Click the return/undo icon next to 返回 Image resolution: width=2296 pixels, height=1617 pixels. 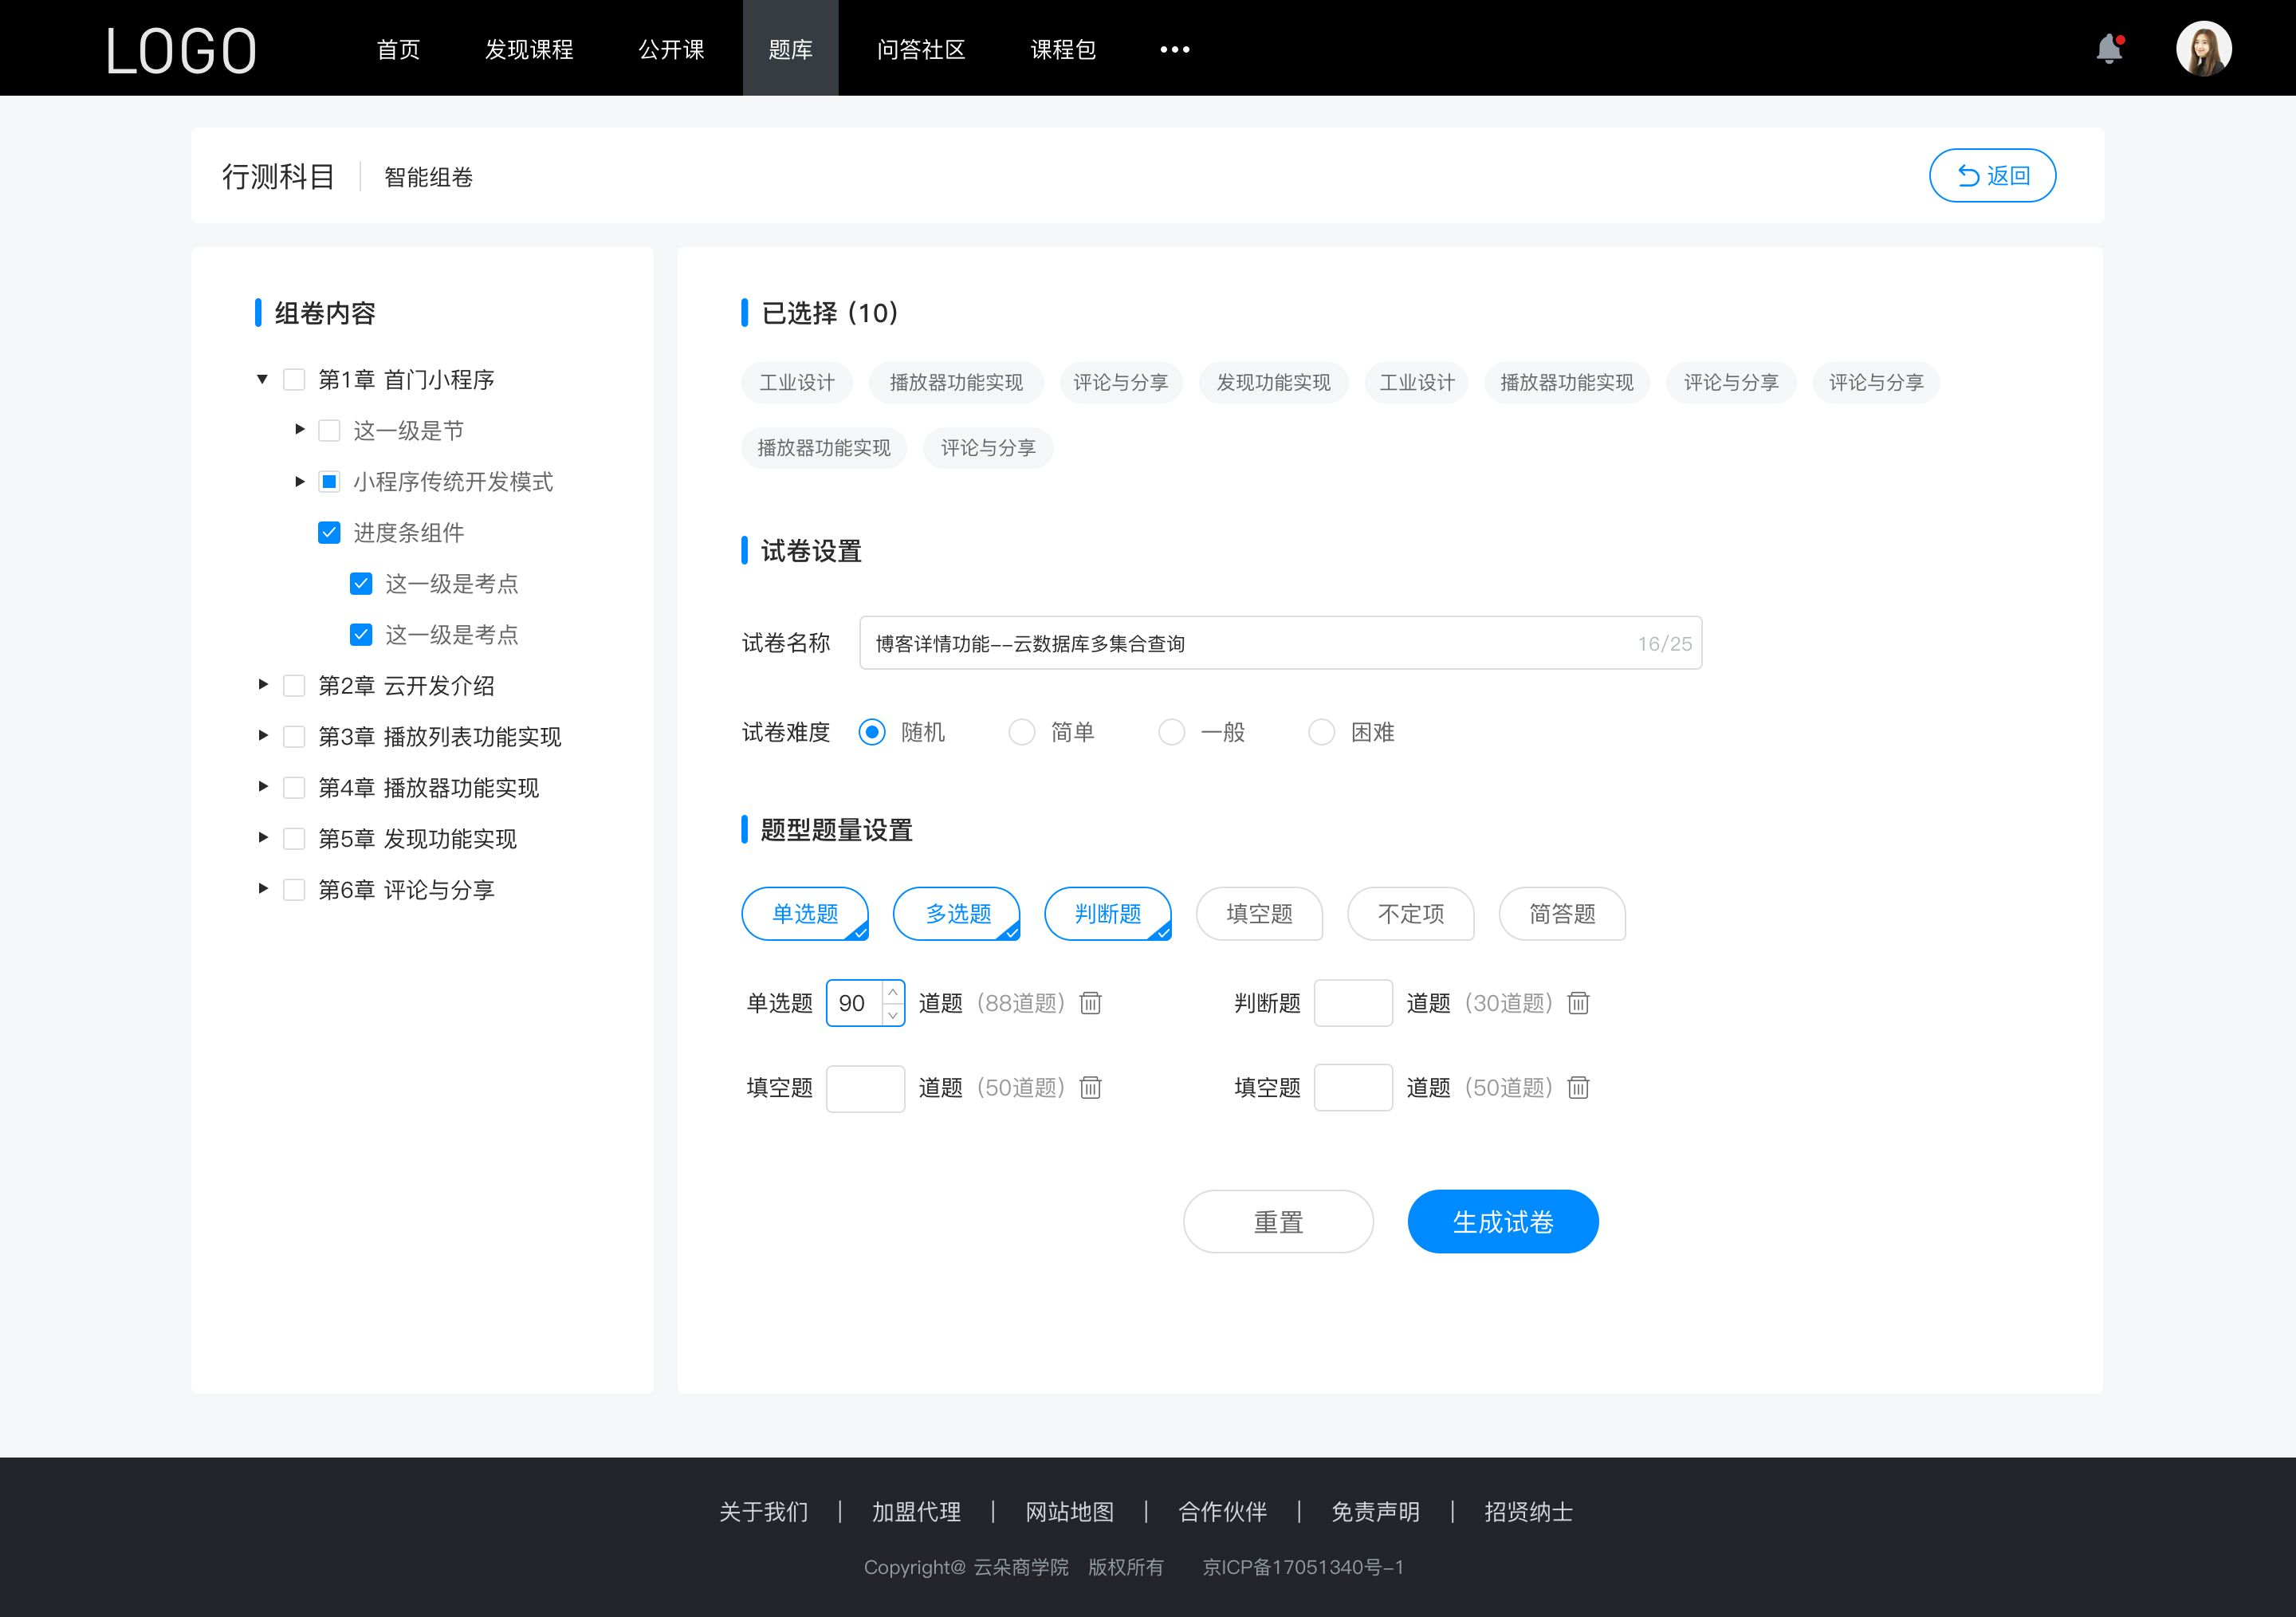pyautogui.click(x=1965, y=173)
